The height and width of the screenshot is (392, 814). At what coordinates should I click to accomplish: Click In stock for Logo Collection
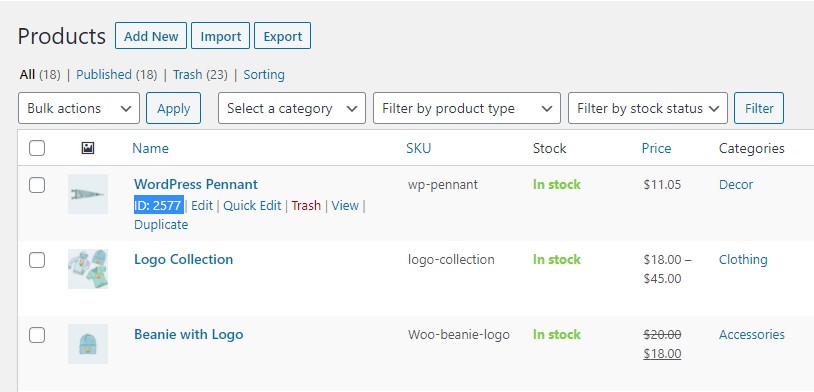[557, 260]
